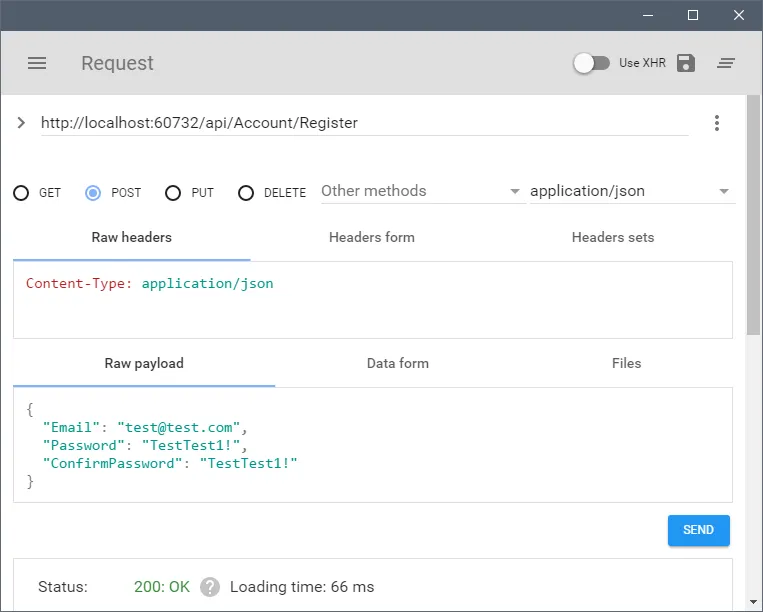Screen dimensions: 763x612
Task: Open the hamburger navigation menu
Action: [37, 63]
